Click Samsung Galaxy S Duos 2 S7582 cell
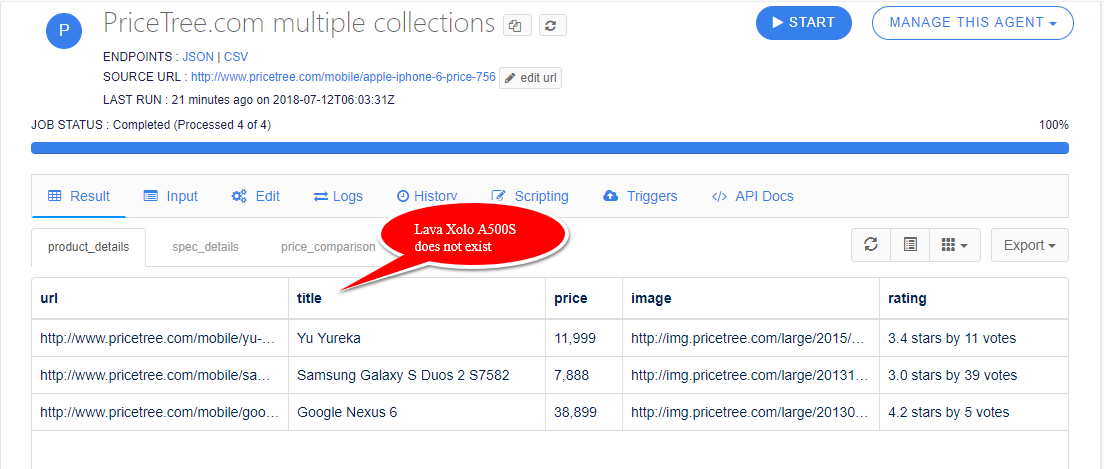The width and height of the screenshot is (1104, 469). pos(417,375)
